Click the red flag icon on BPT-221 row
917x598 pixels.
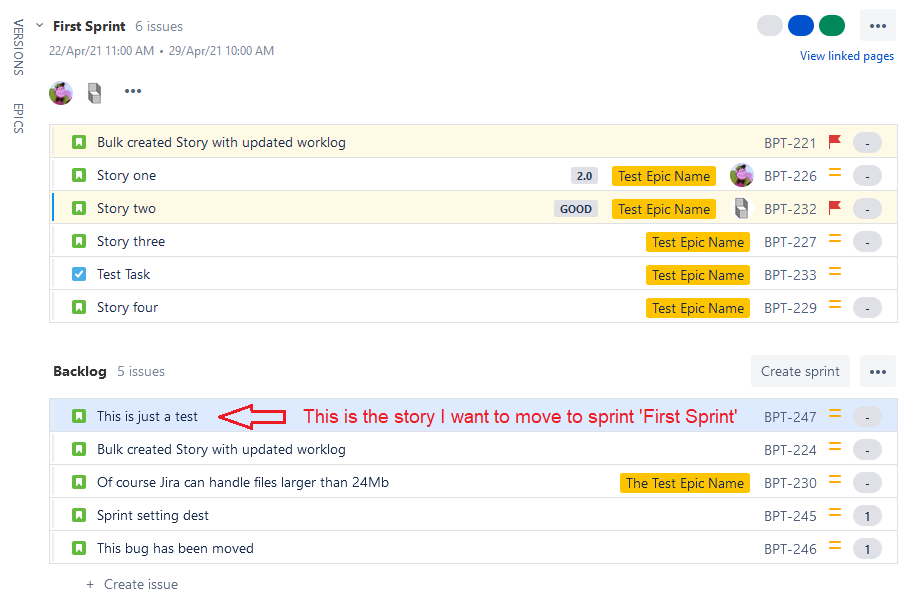coord(837,142)
